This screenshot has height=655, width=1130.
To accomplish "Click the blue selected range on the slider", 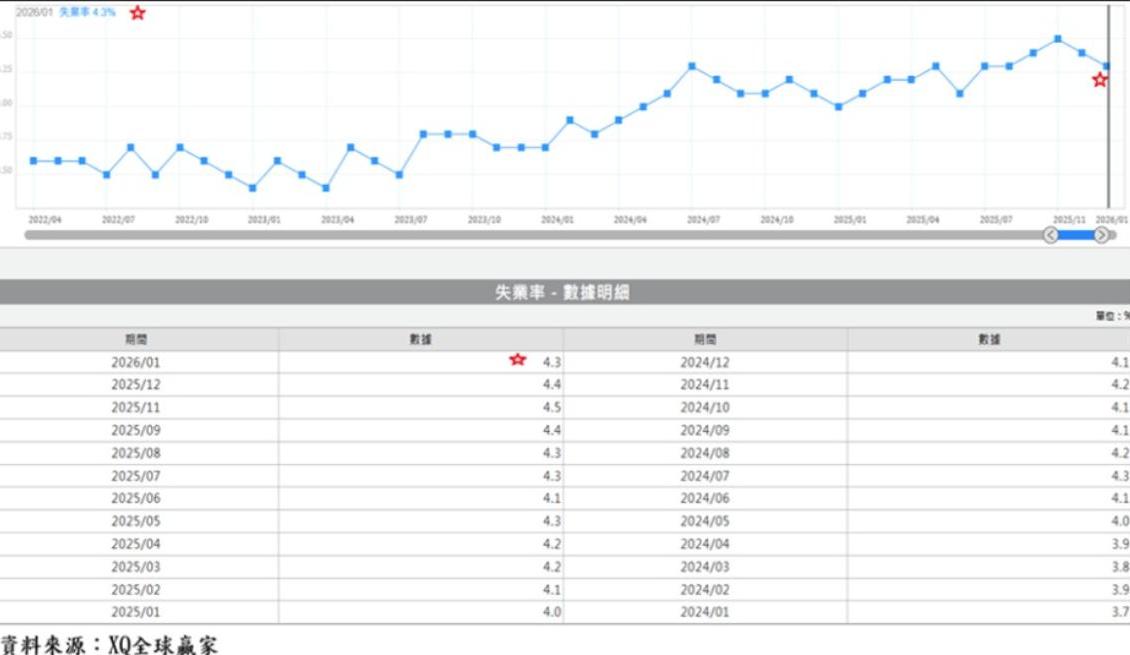I will (x=1076, y=235).
